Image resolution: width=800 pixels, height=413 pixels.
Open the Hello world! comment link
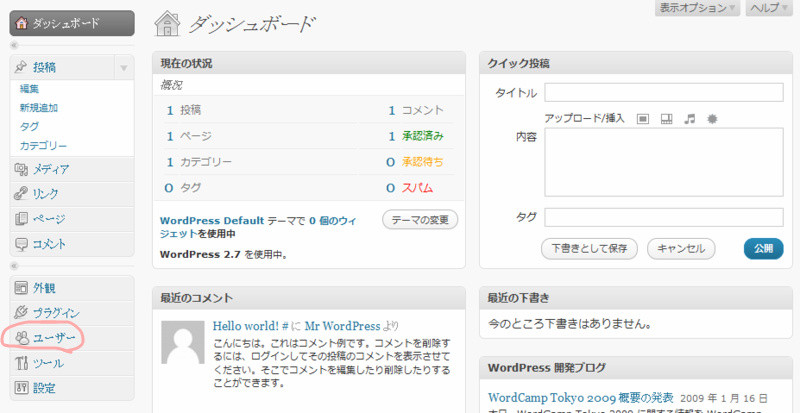[252, 326]
